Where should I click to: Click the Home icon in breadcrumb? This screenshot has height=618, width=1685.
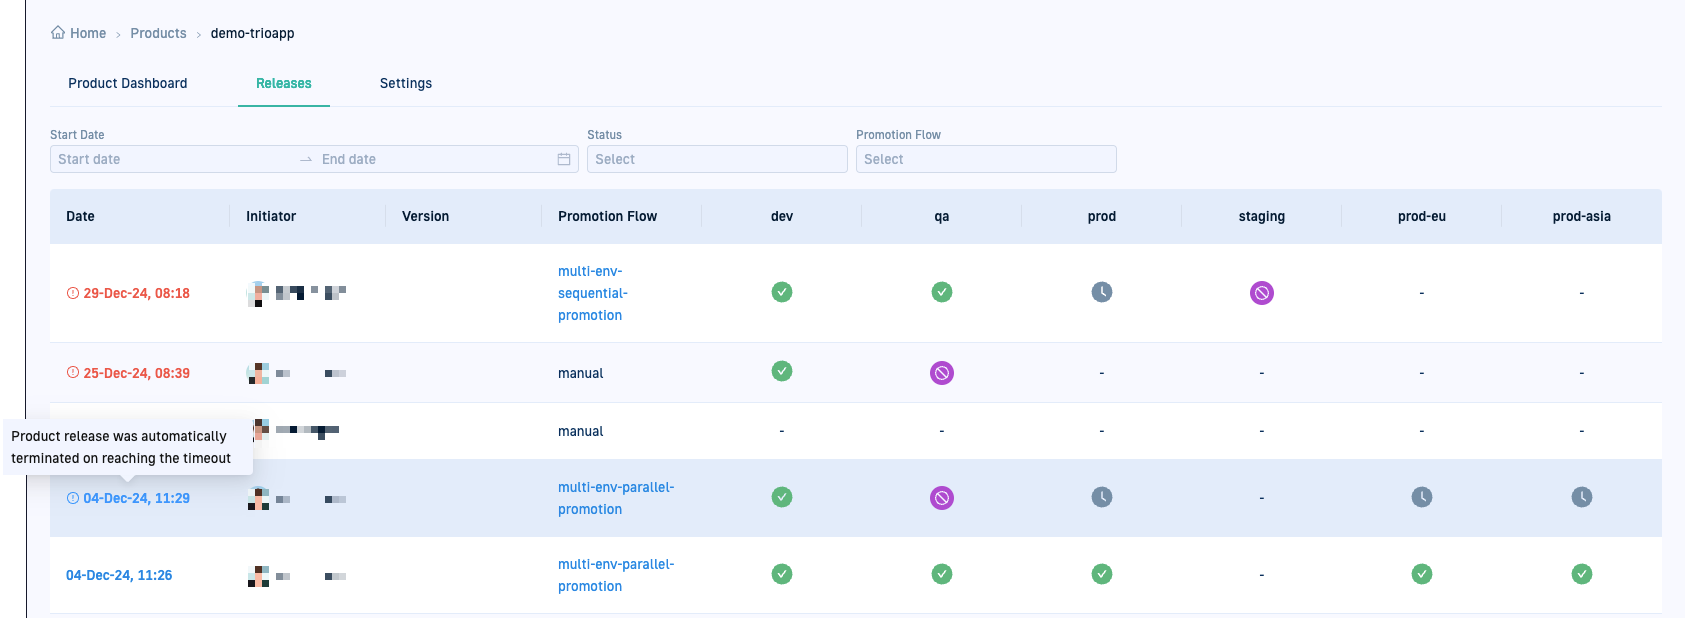click(58, 33)
